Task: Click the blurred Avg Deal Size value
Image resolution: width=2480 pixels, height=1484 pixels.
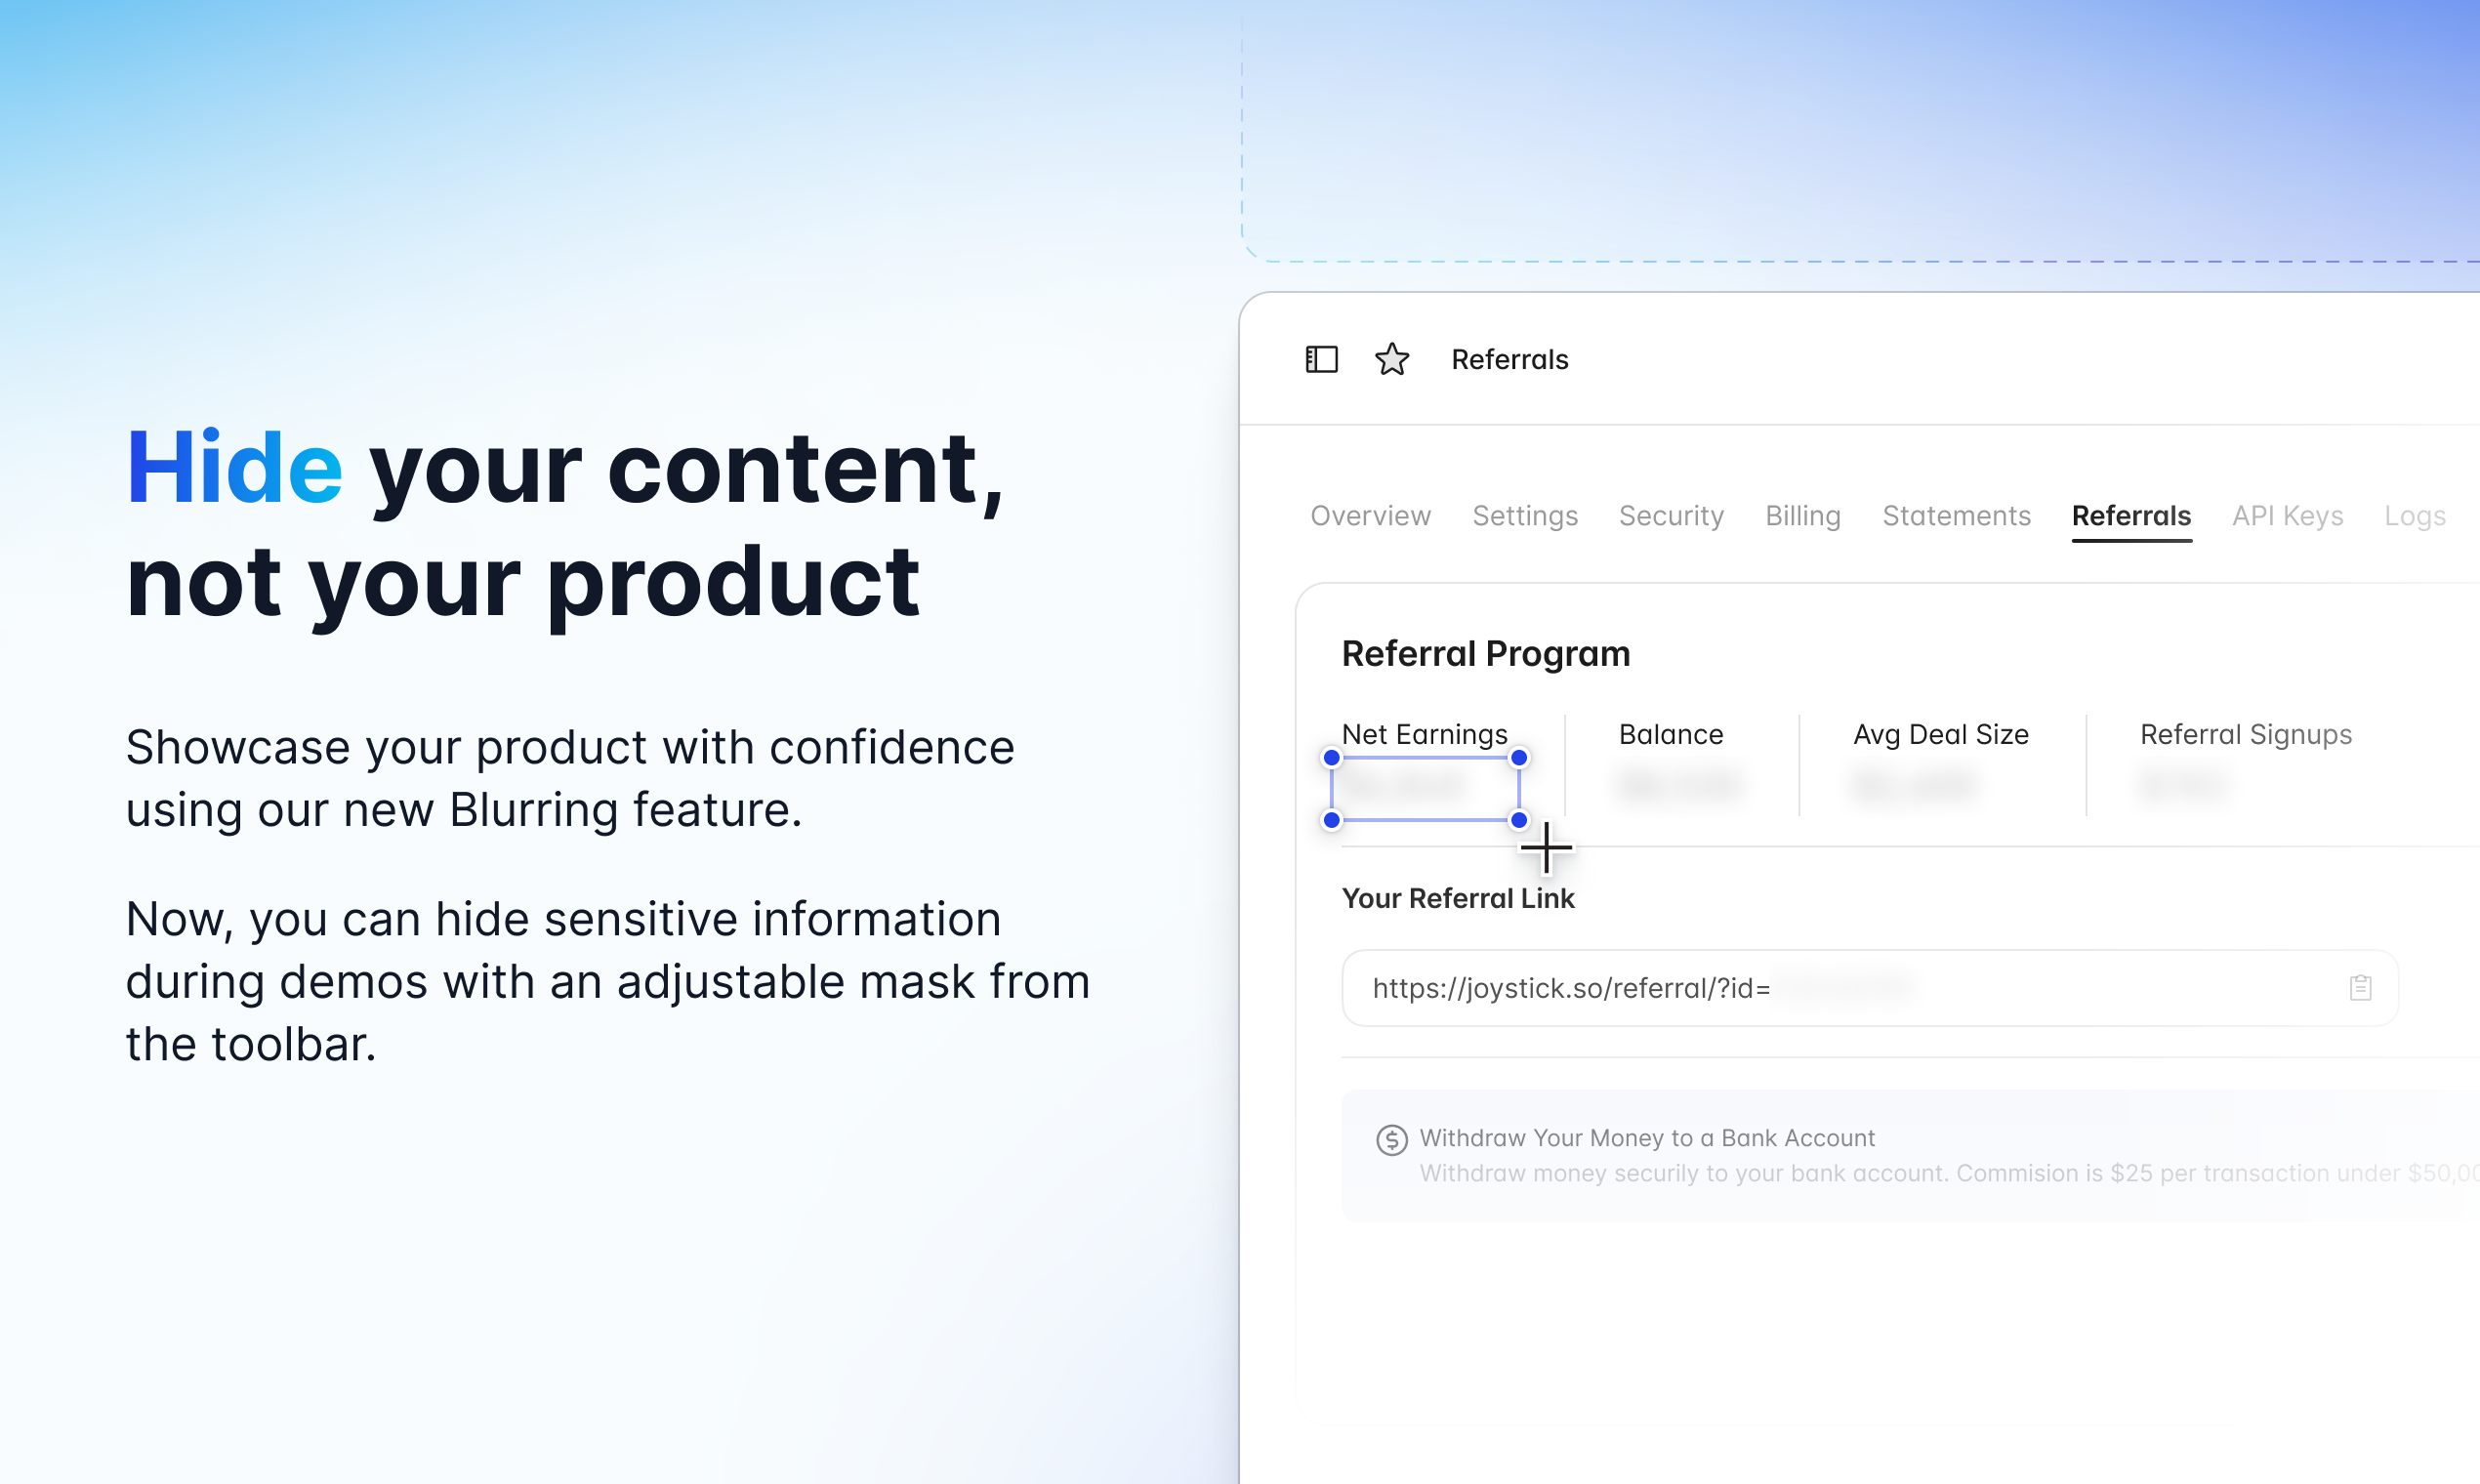Action: pos(1914,785)
